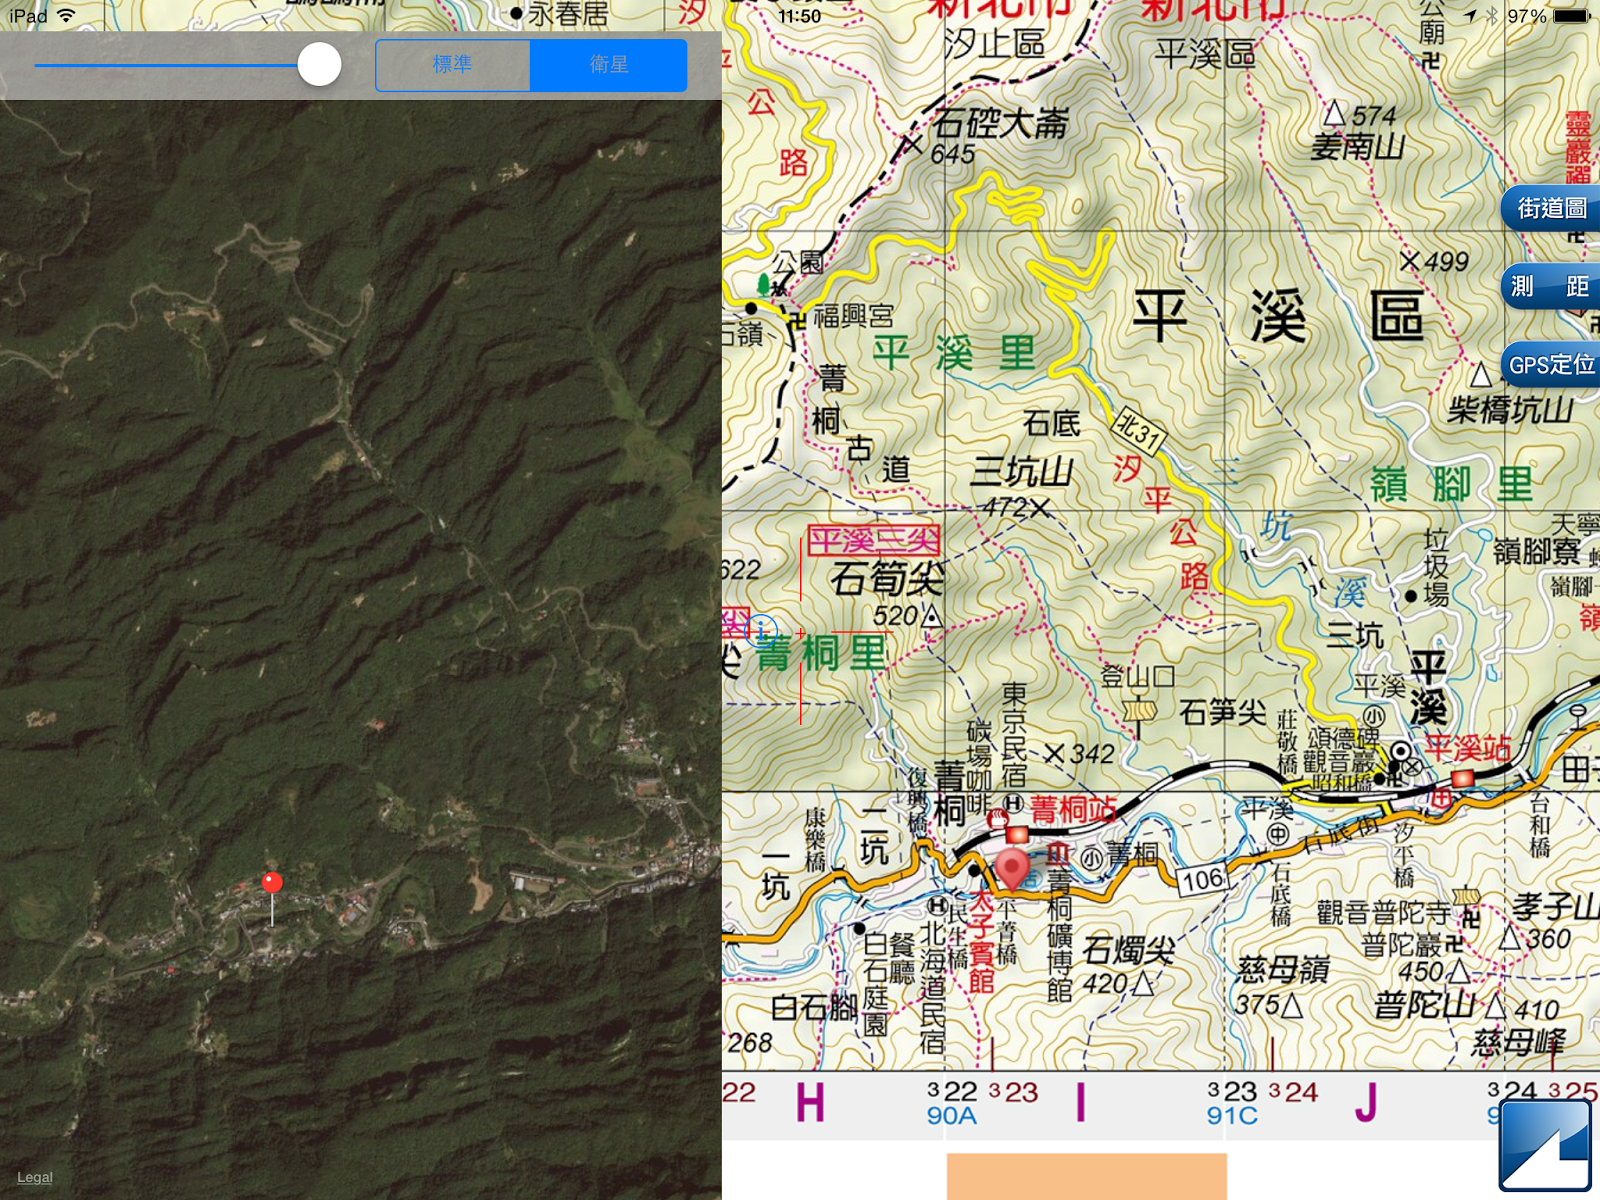Tap the 石碇大崙 mountain label

1001,123
